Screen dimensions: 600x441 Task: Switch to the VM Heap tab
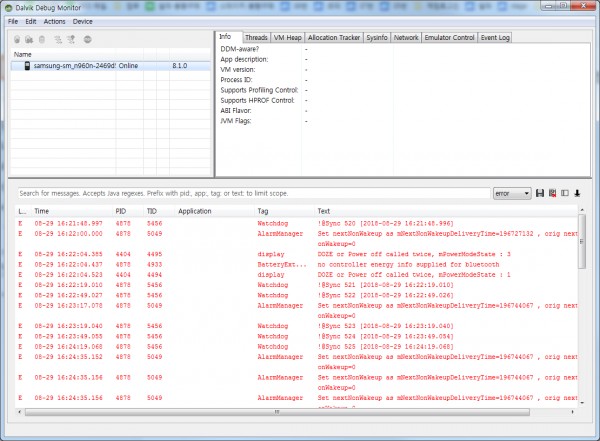pos(288,38)
